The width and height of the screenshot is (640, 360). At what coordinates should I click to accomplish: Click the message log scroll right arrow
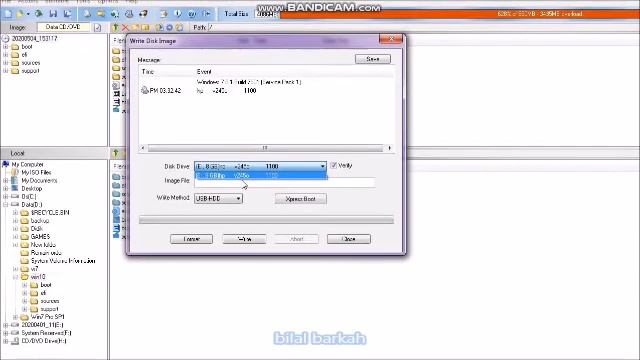coord(389,148)
